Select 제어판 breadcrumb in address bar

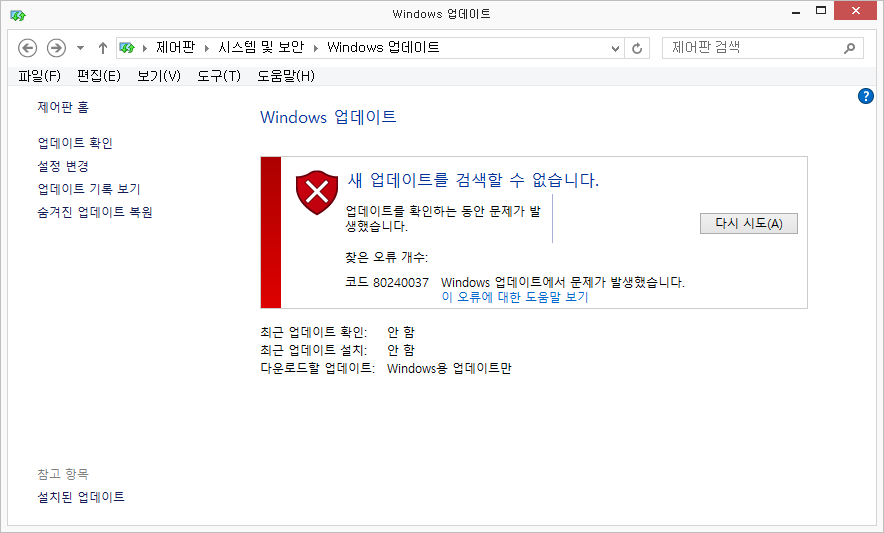click(175, 47)
